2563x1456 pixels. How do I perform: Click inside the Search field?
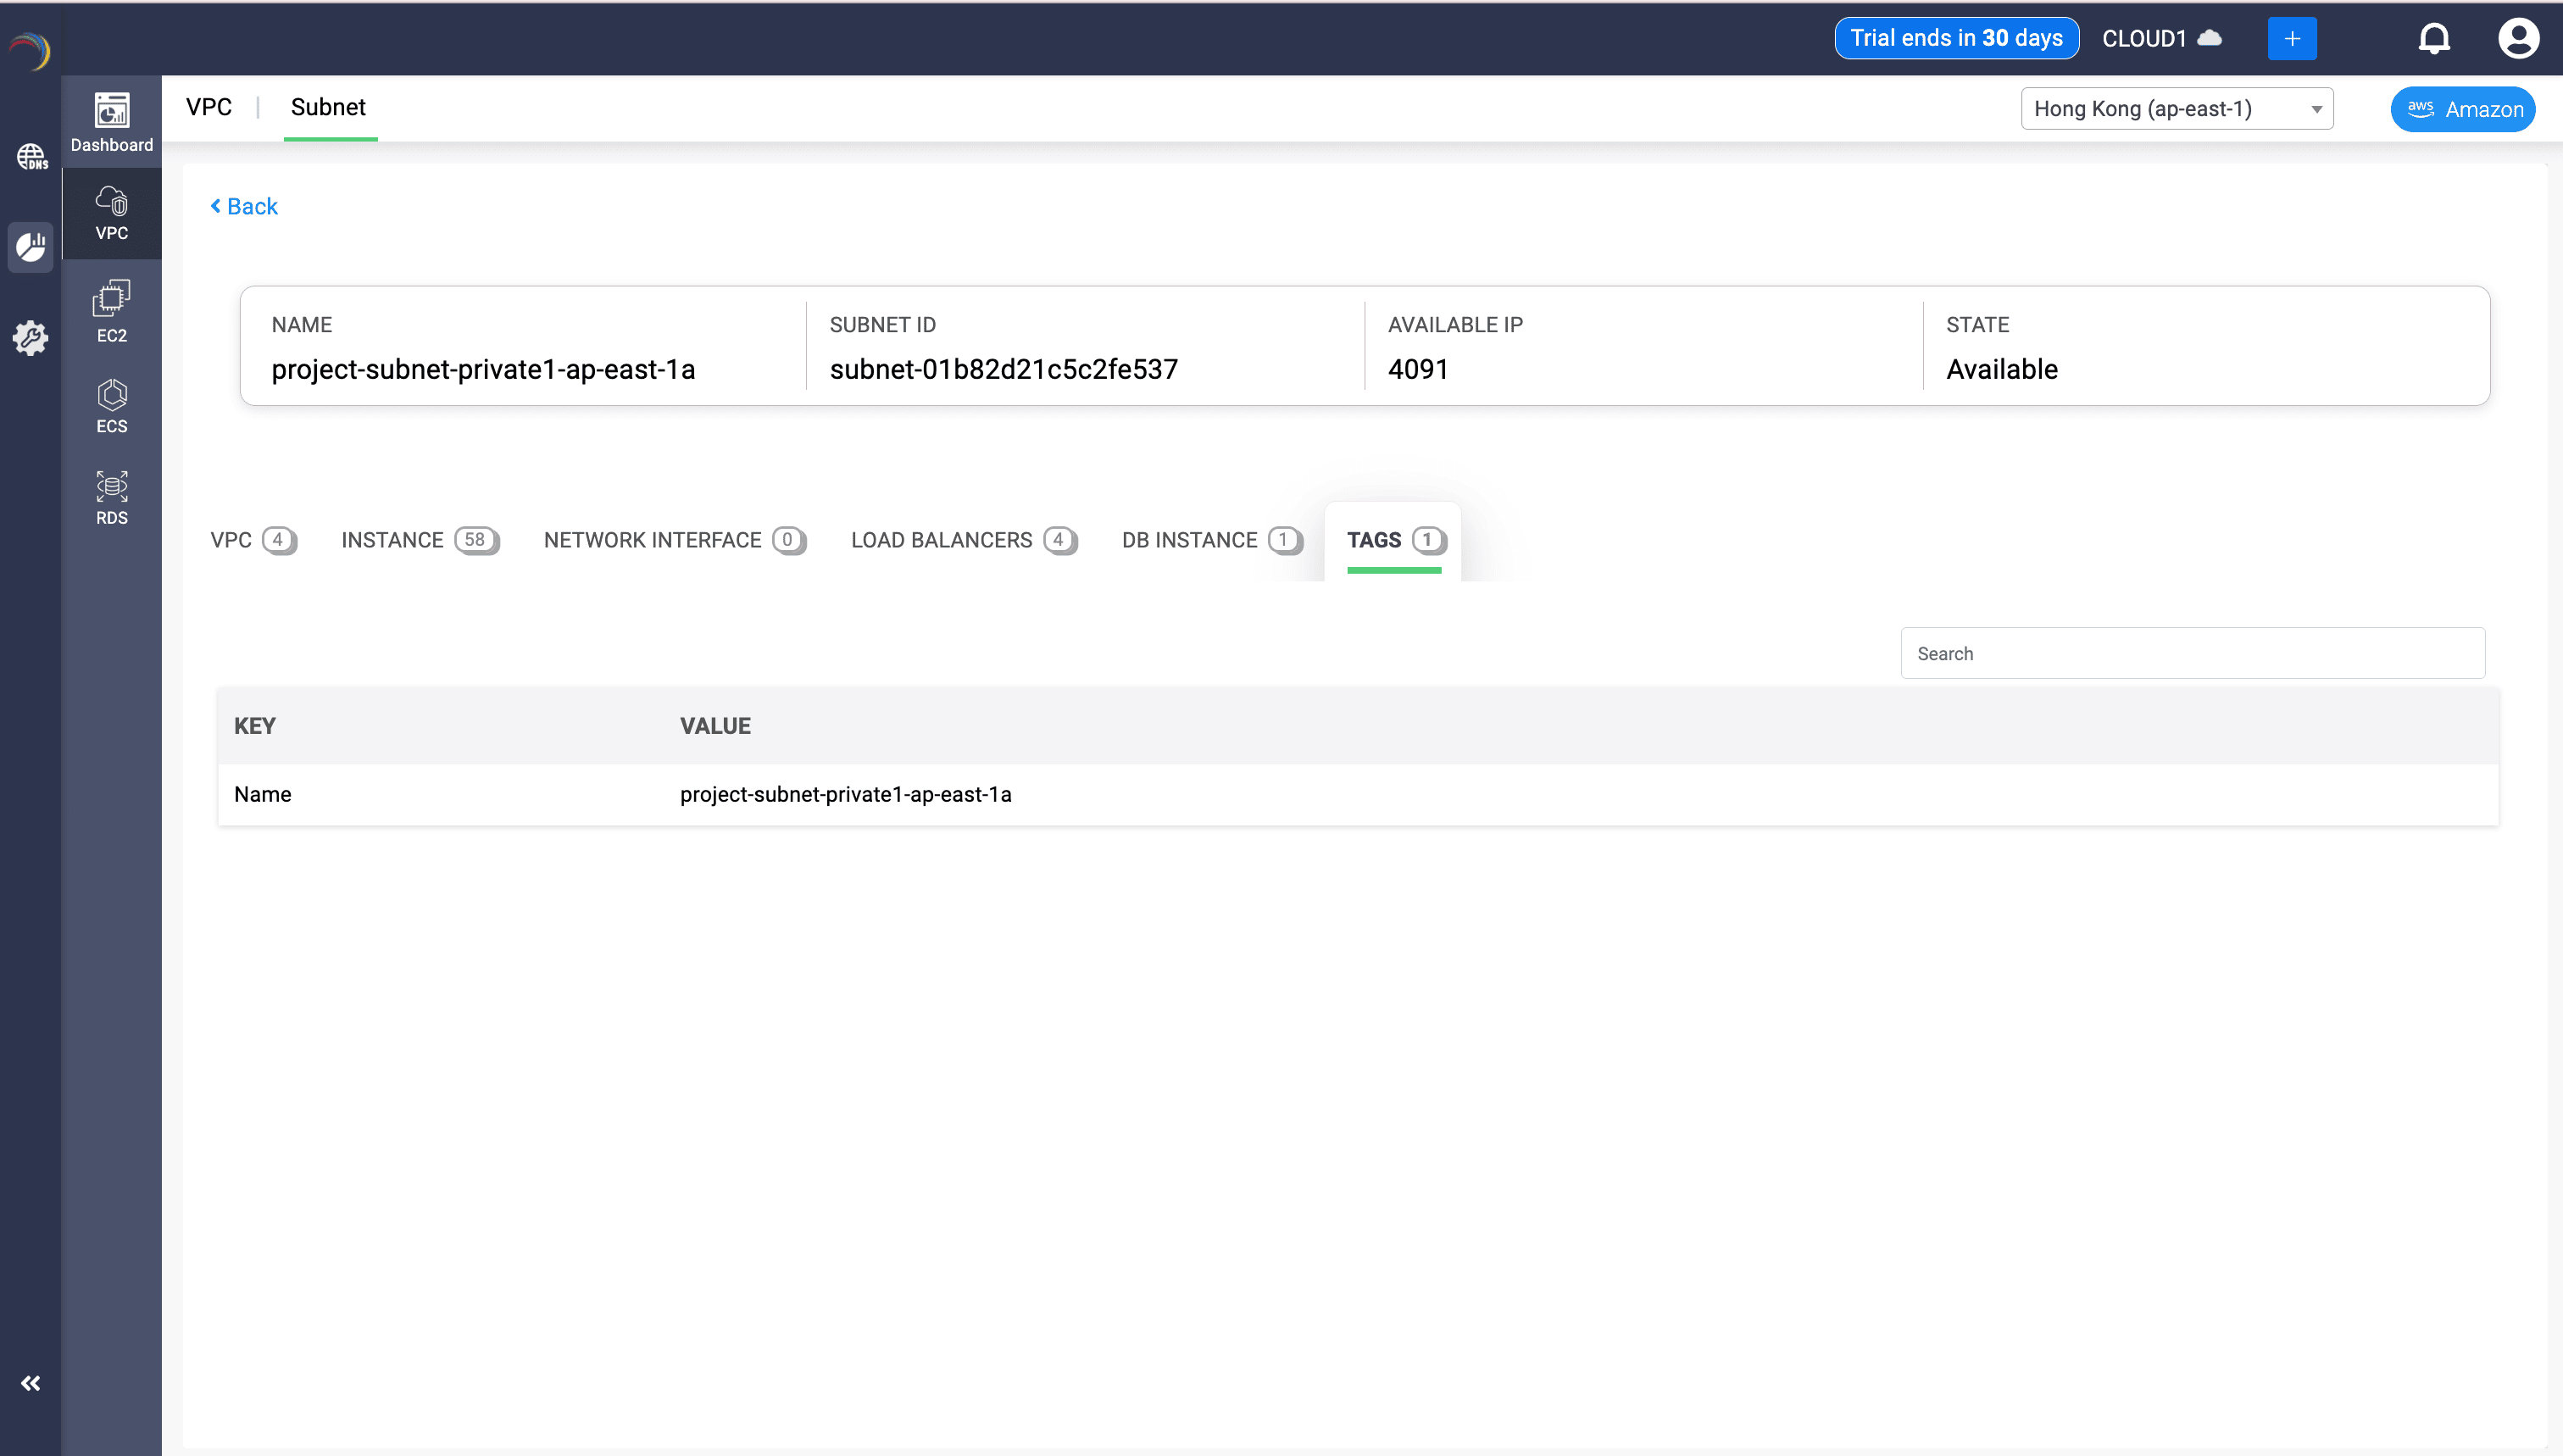2192,652
